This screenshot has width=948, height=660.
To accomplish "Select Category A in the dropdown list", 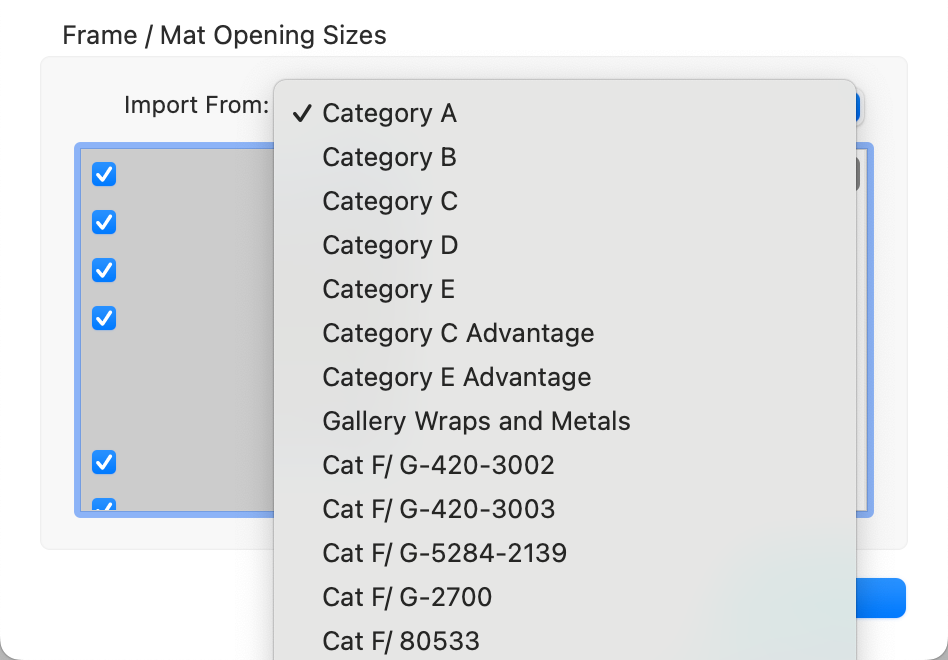I will tap(389, 114).
